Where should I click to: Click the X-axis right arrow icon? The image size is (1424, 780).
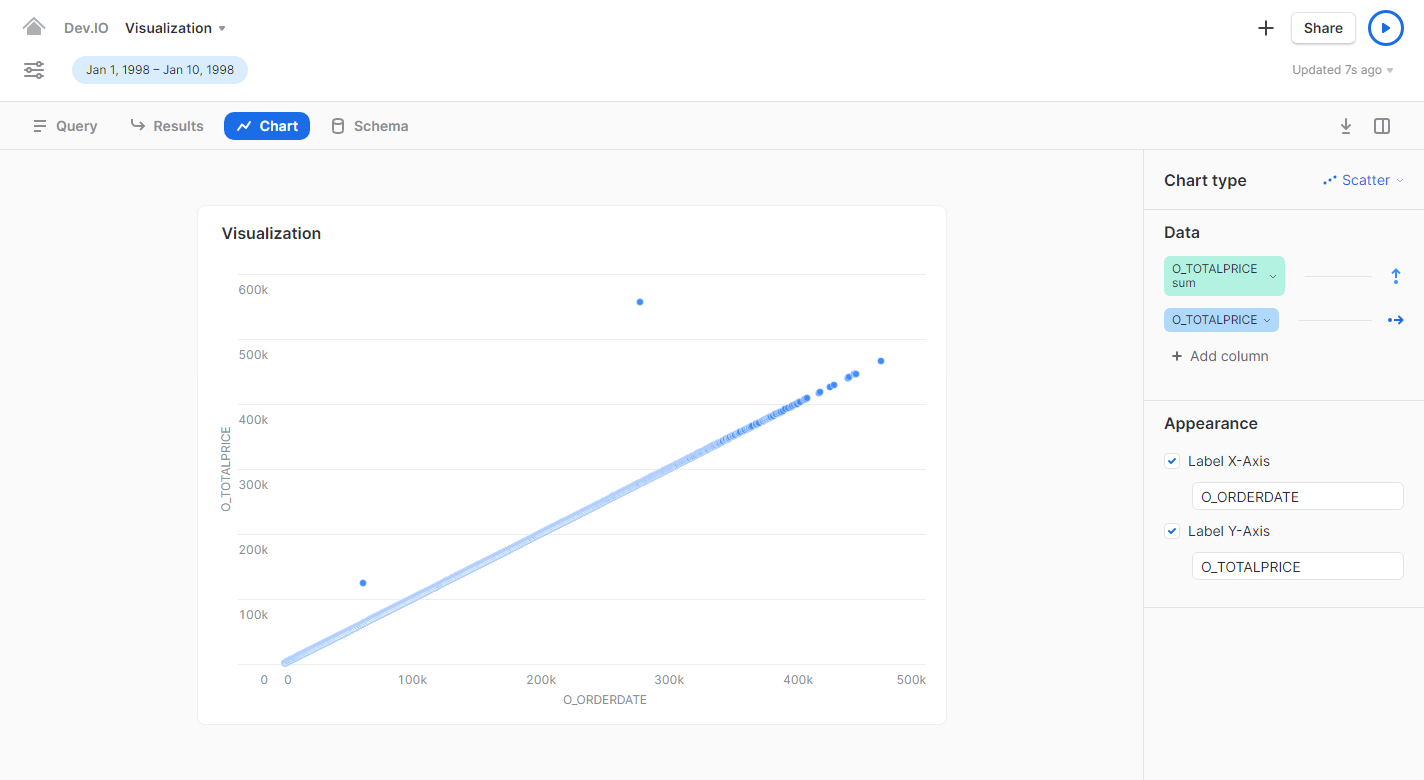(x=1396, y=320)
